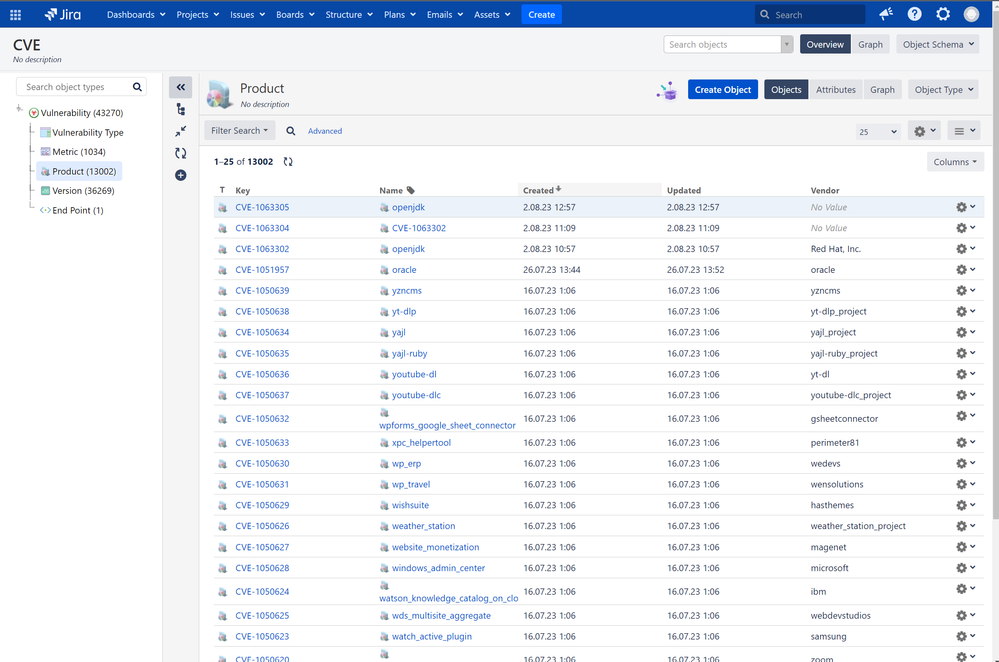Open the Jira app switcher grid
Viewport: 999px width, 662px height.
pyautogui.click(x=15, y=15)
